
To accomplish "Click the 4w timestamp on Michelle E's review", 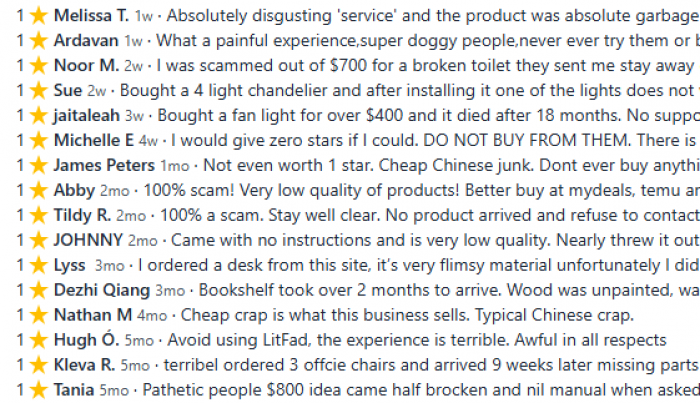I will (x=148, y=141).
